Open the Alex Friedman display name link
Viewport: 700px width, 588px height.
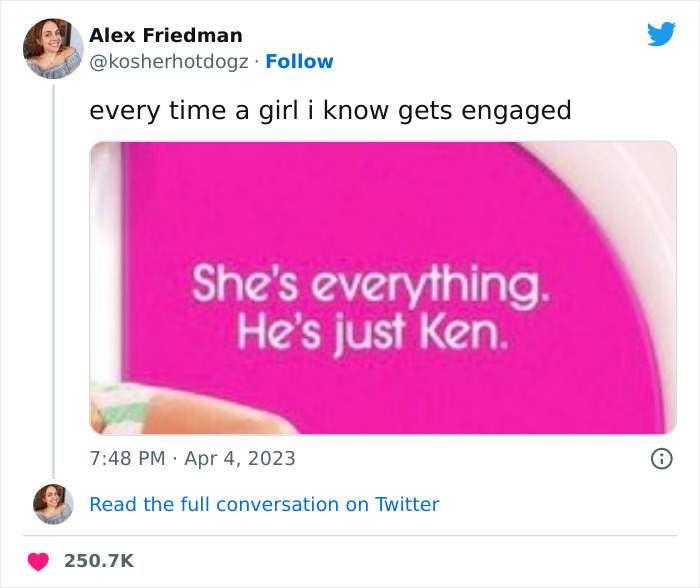(x=166, y=36)
